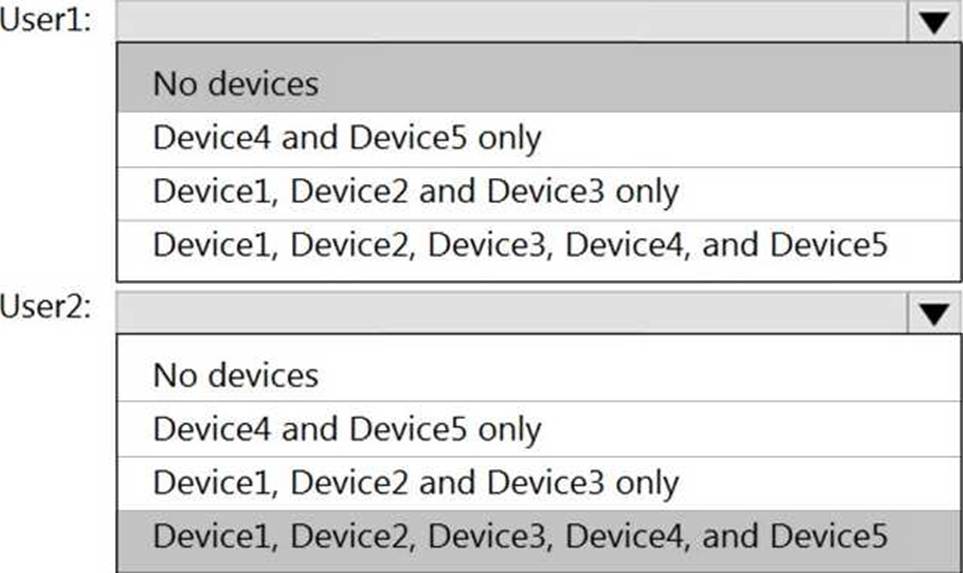Pick 'Device1, Device2 and Device3 only' for User2
963x573 pixels.
[415, 483]
